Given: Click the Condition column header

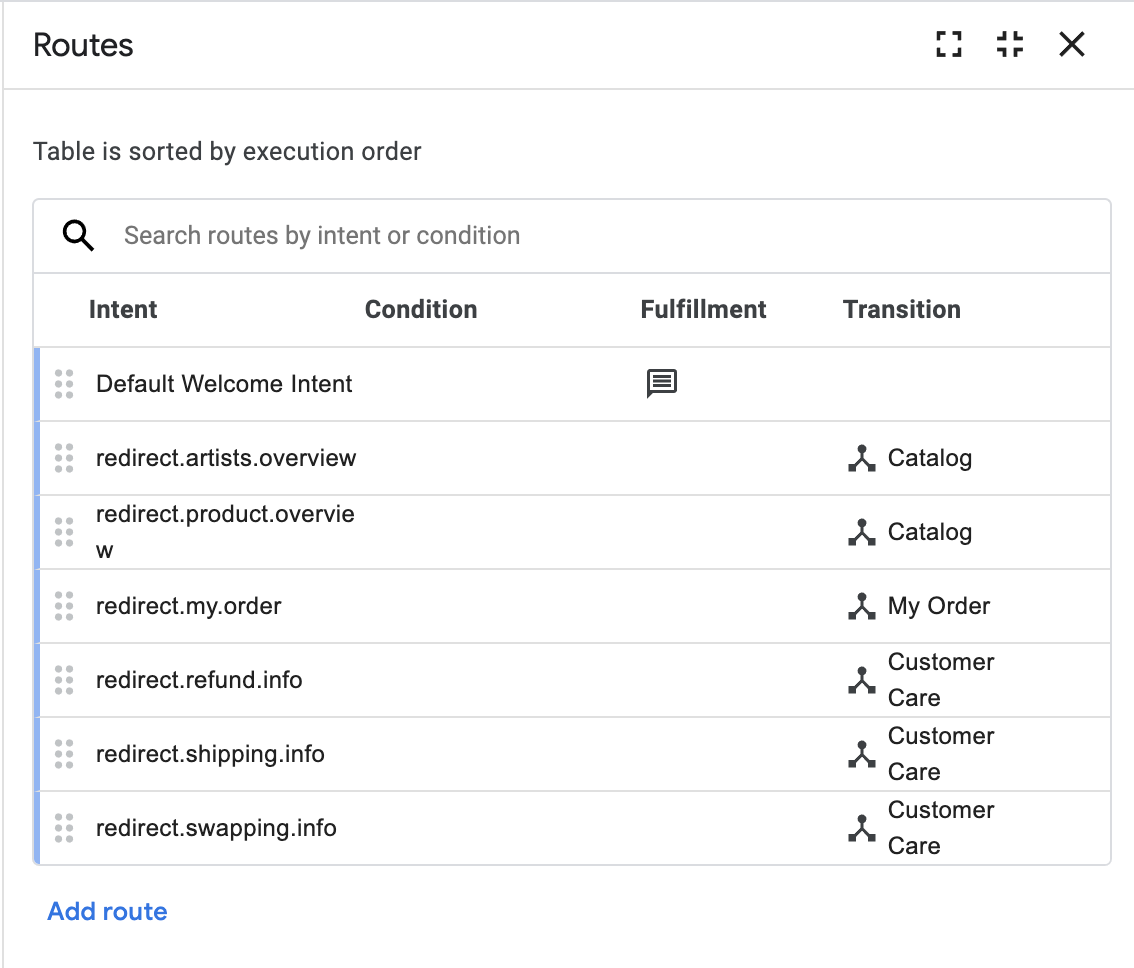Looking at the screenshot, I should point(421,310).
